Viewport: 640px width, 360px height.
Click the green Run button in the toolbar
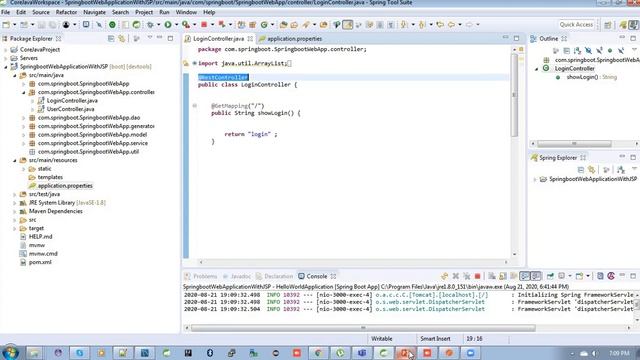[x=168, y=24]
